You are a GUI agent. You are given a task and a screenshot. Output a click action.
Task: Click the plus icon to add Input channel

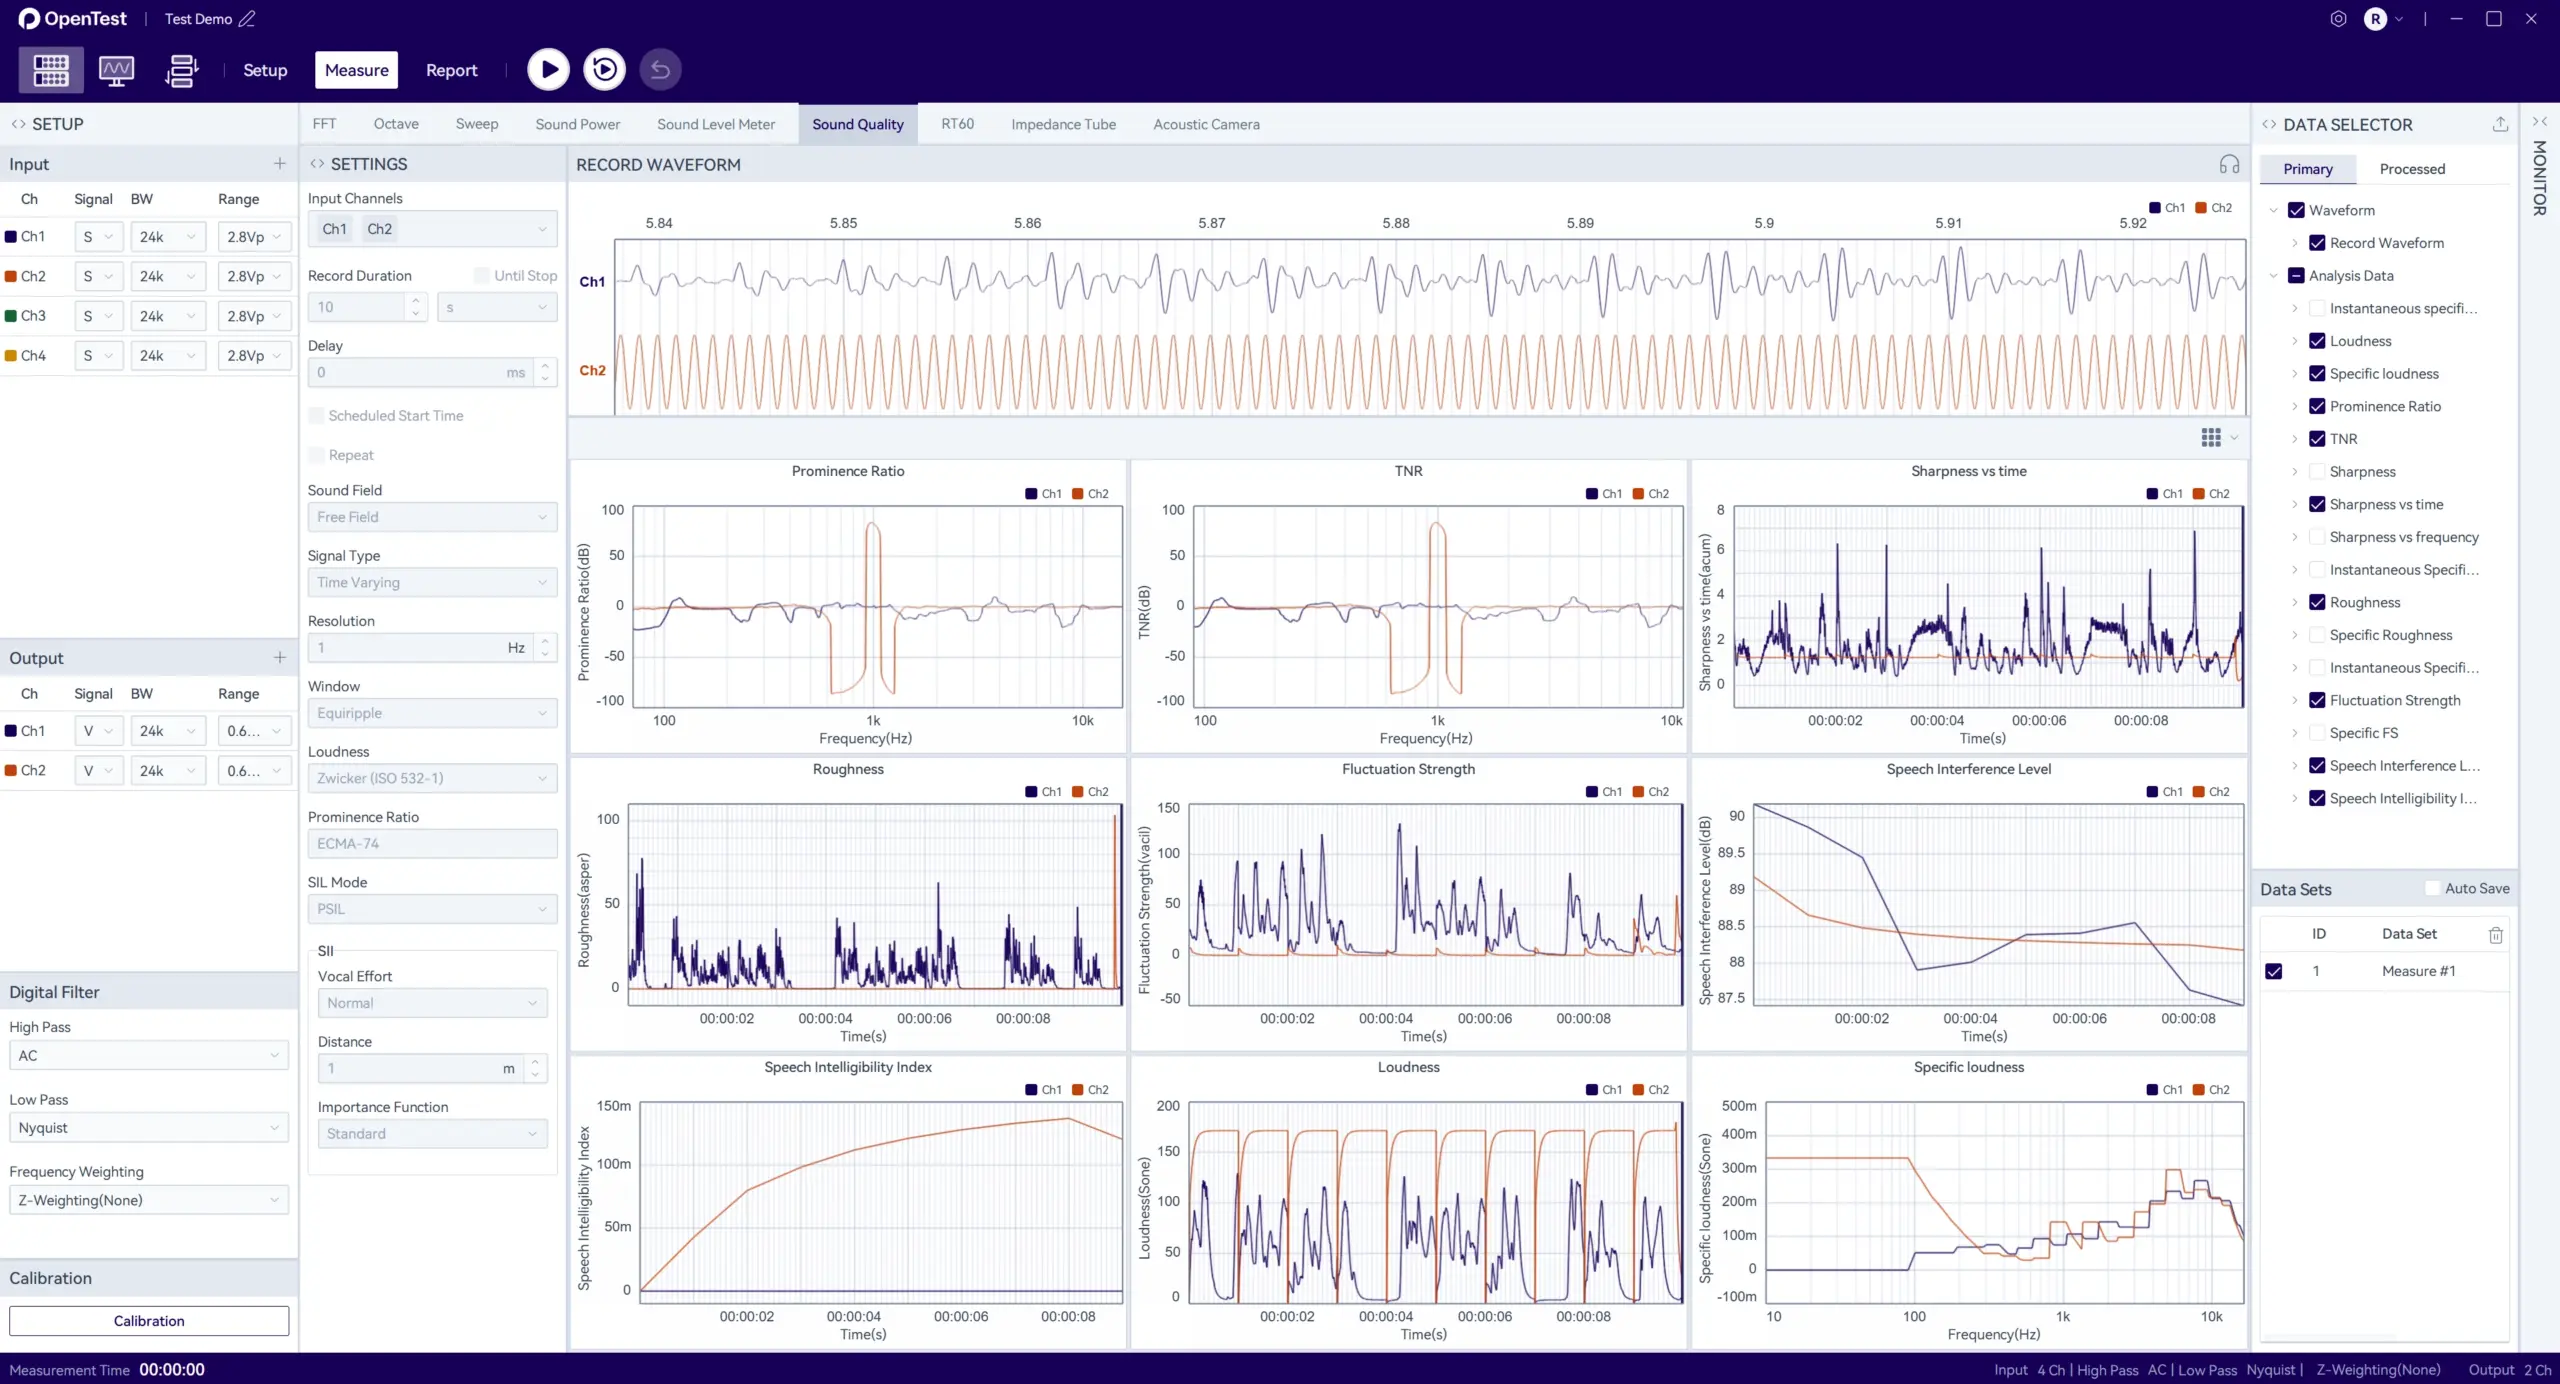tap(279, 164)
